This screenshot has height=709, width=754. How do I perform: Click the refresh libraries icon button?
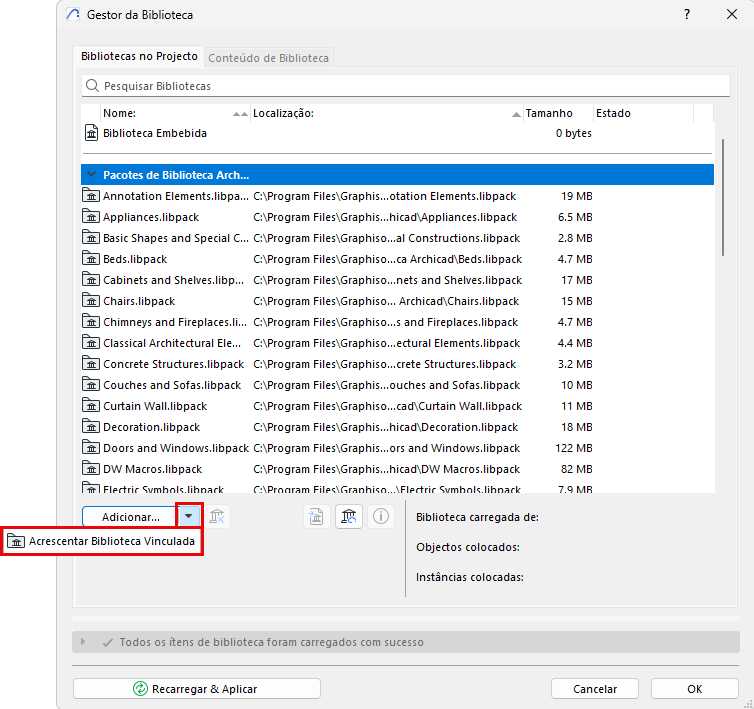(349, 517)
